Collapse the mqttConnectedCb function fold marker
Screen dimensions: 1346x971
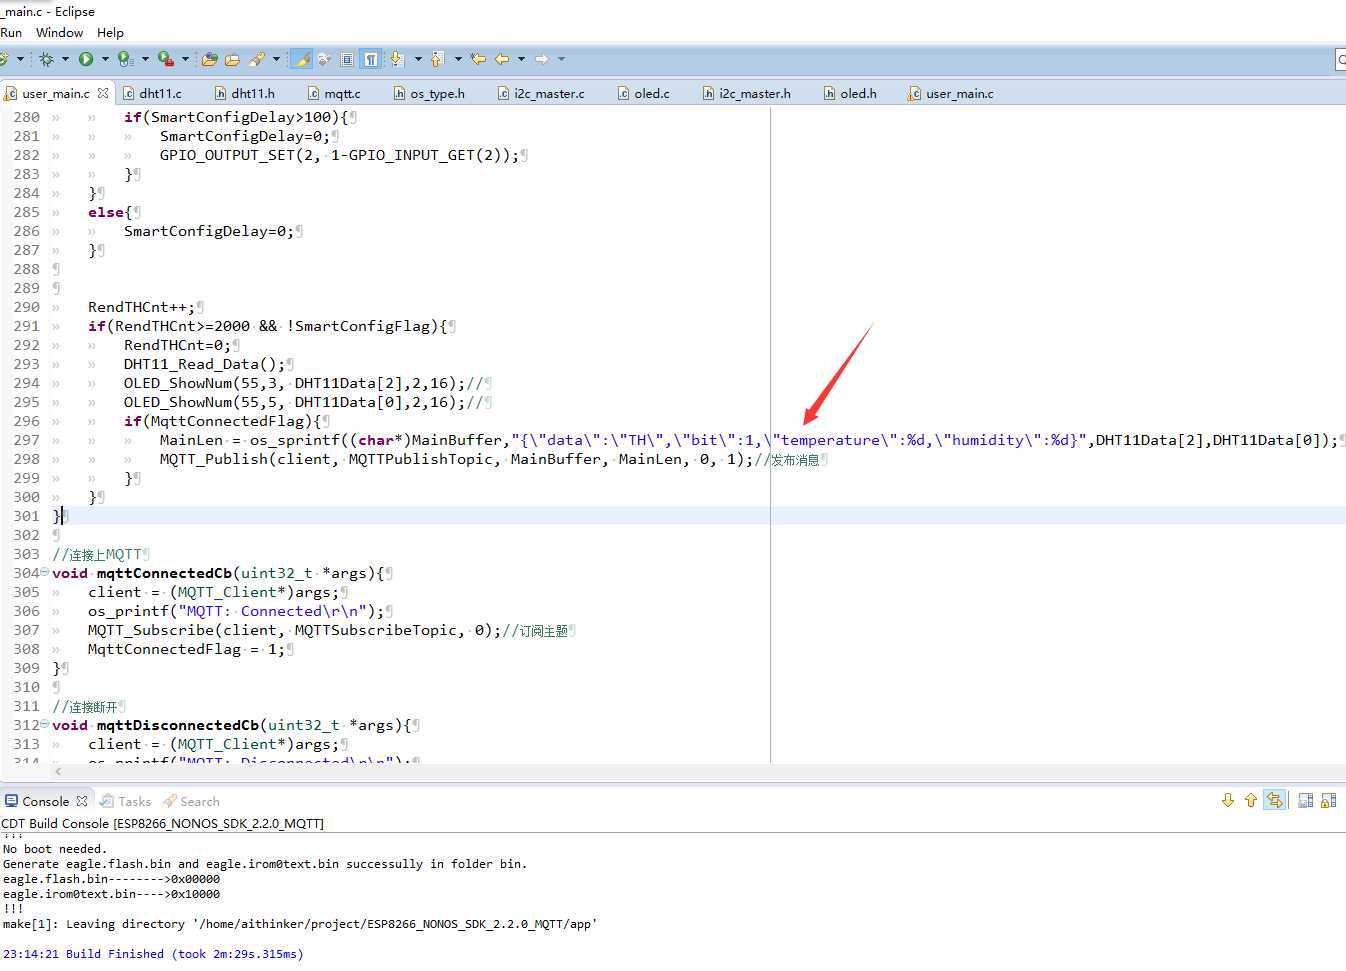44,572
